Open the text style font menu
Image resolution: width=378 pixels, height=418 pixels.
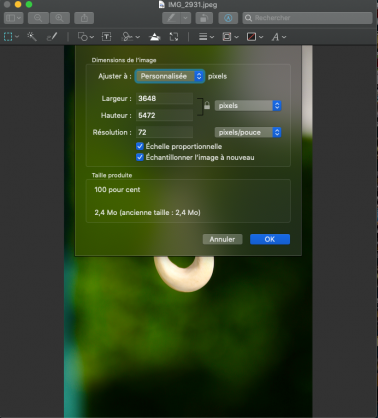[x=279, y=37]
